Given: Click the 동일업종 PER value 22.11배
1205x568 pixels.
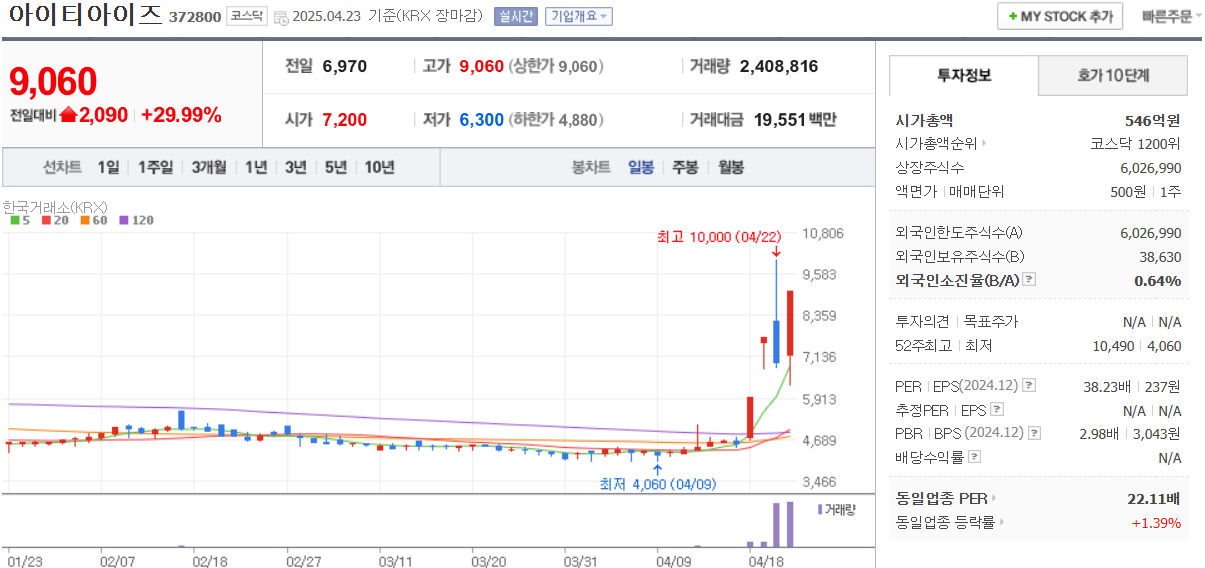Looking at the screenshot, I should [1153, 498].
